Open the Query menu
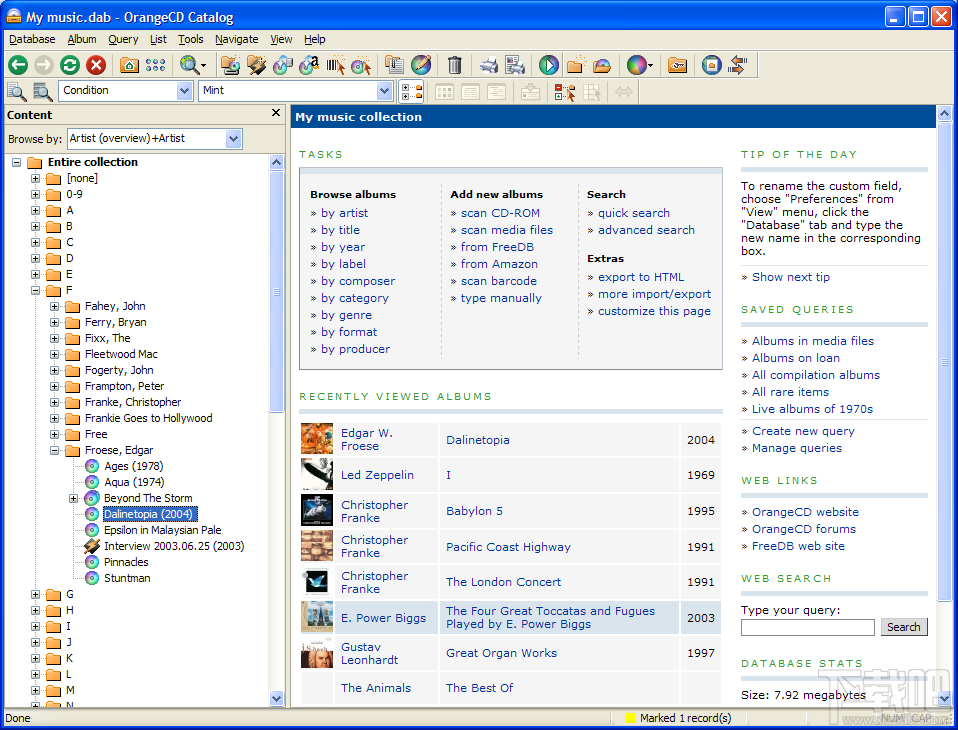The height and width of the screenshot is (730, 958). click(x=123, y=39)
